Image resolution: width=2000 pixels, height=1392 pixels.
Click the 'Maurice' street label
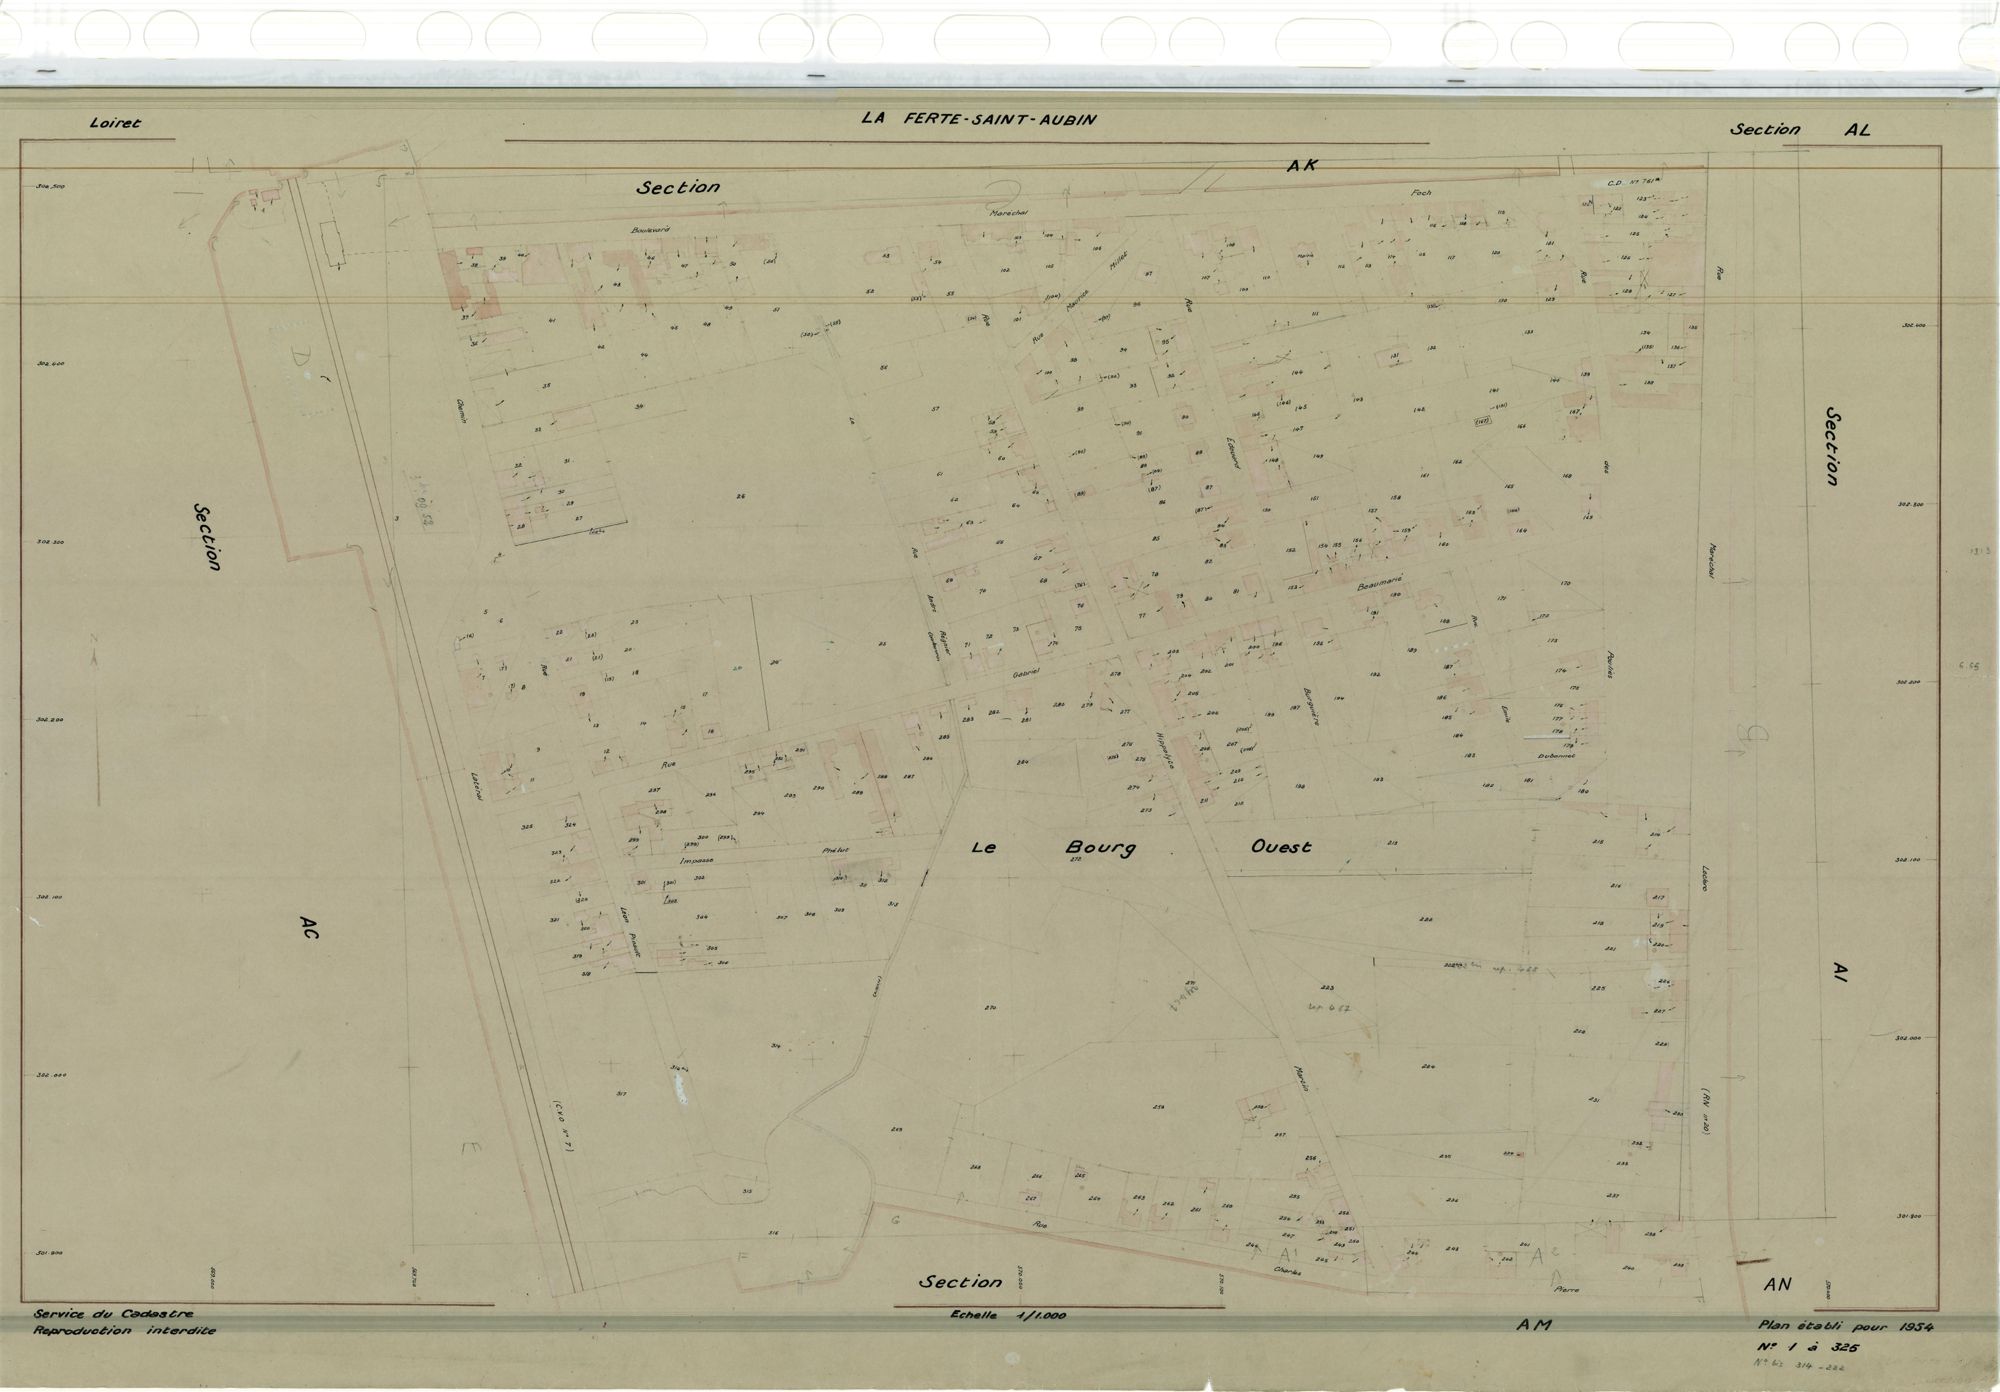click(1075, 301)
